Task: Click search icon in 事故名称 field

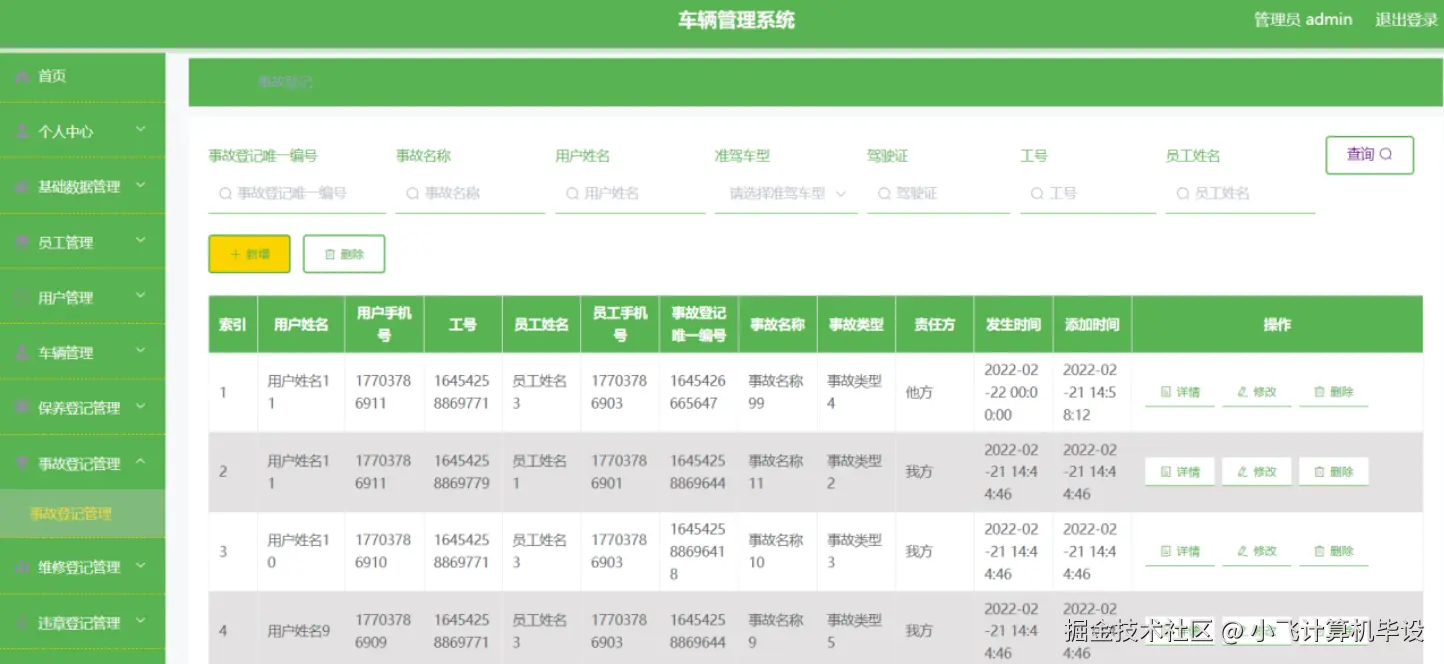Action: 412,193
